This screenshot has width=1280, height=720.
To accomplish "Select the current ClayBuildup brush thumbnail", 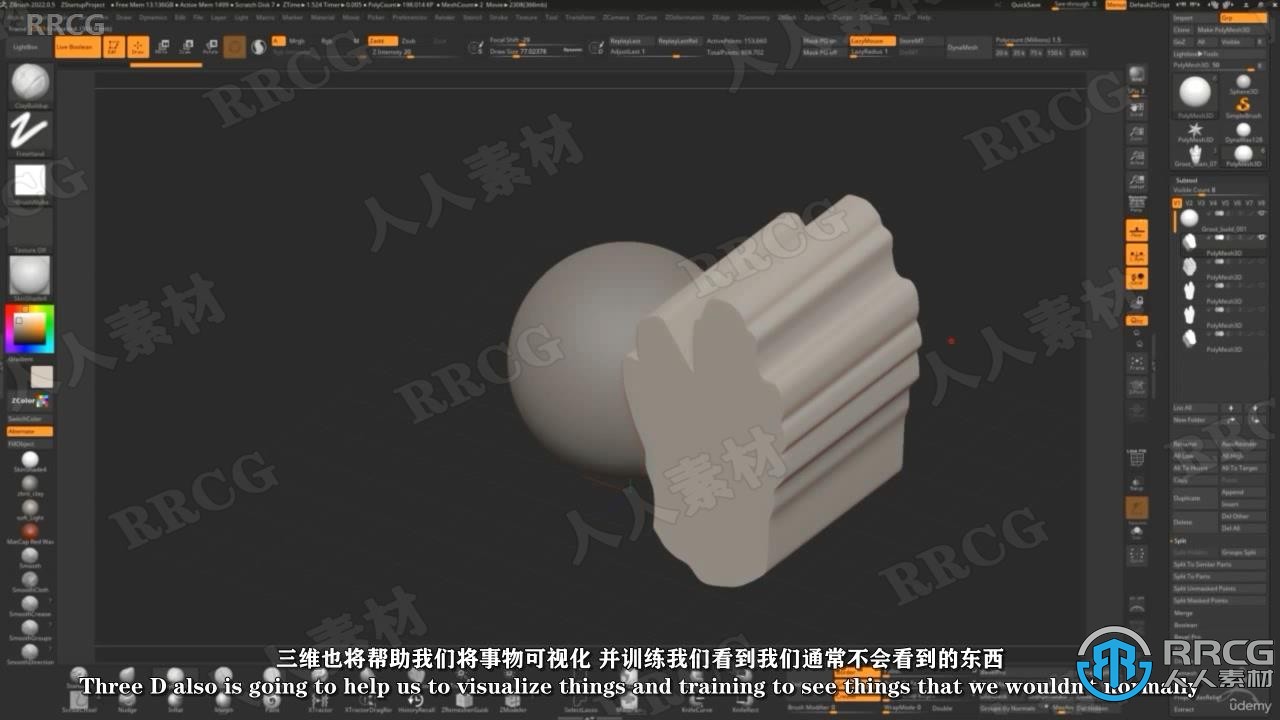I will point(30,82).
